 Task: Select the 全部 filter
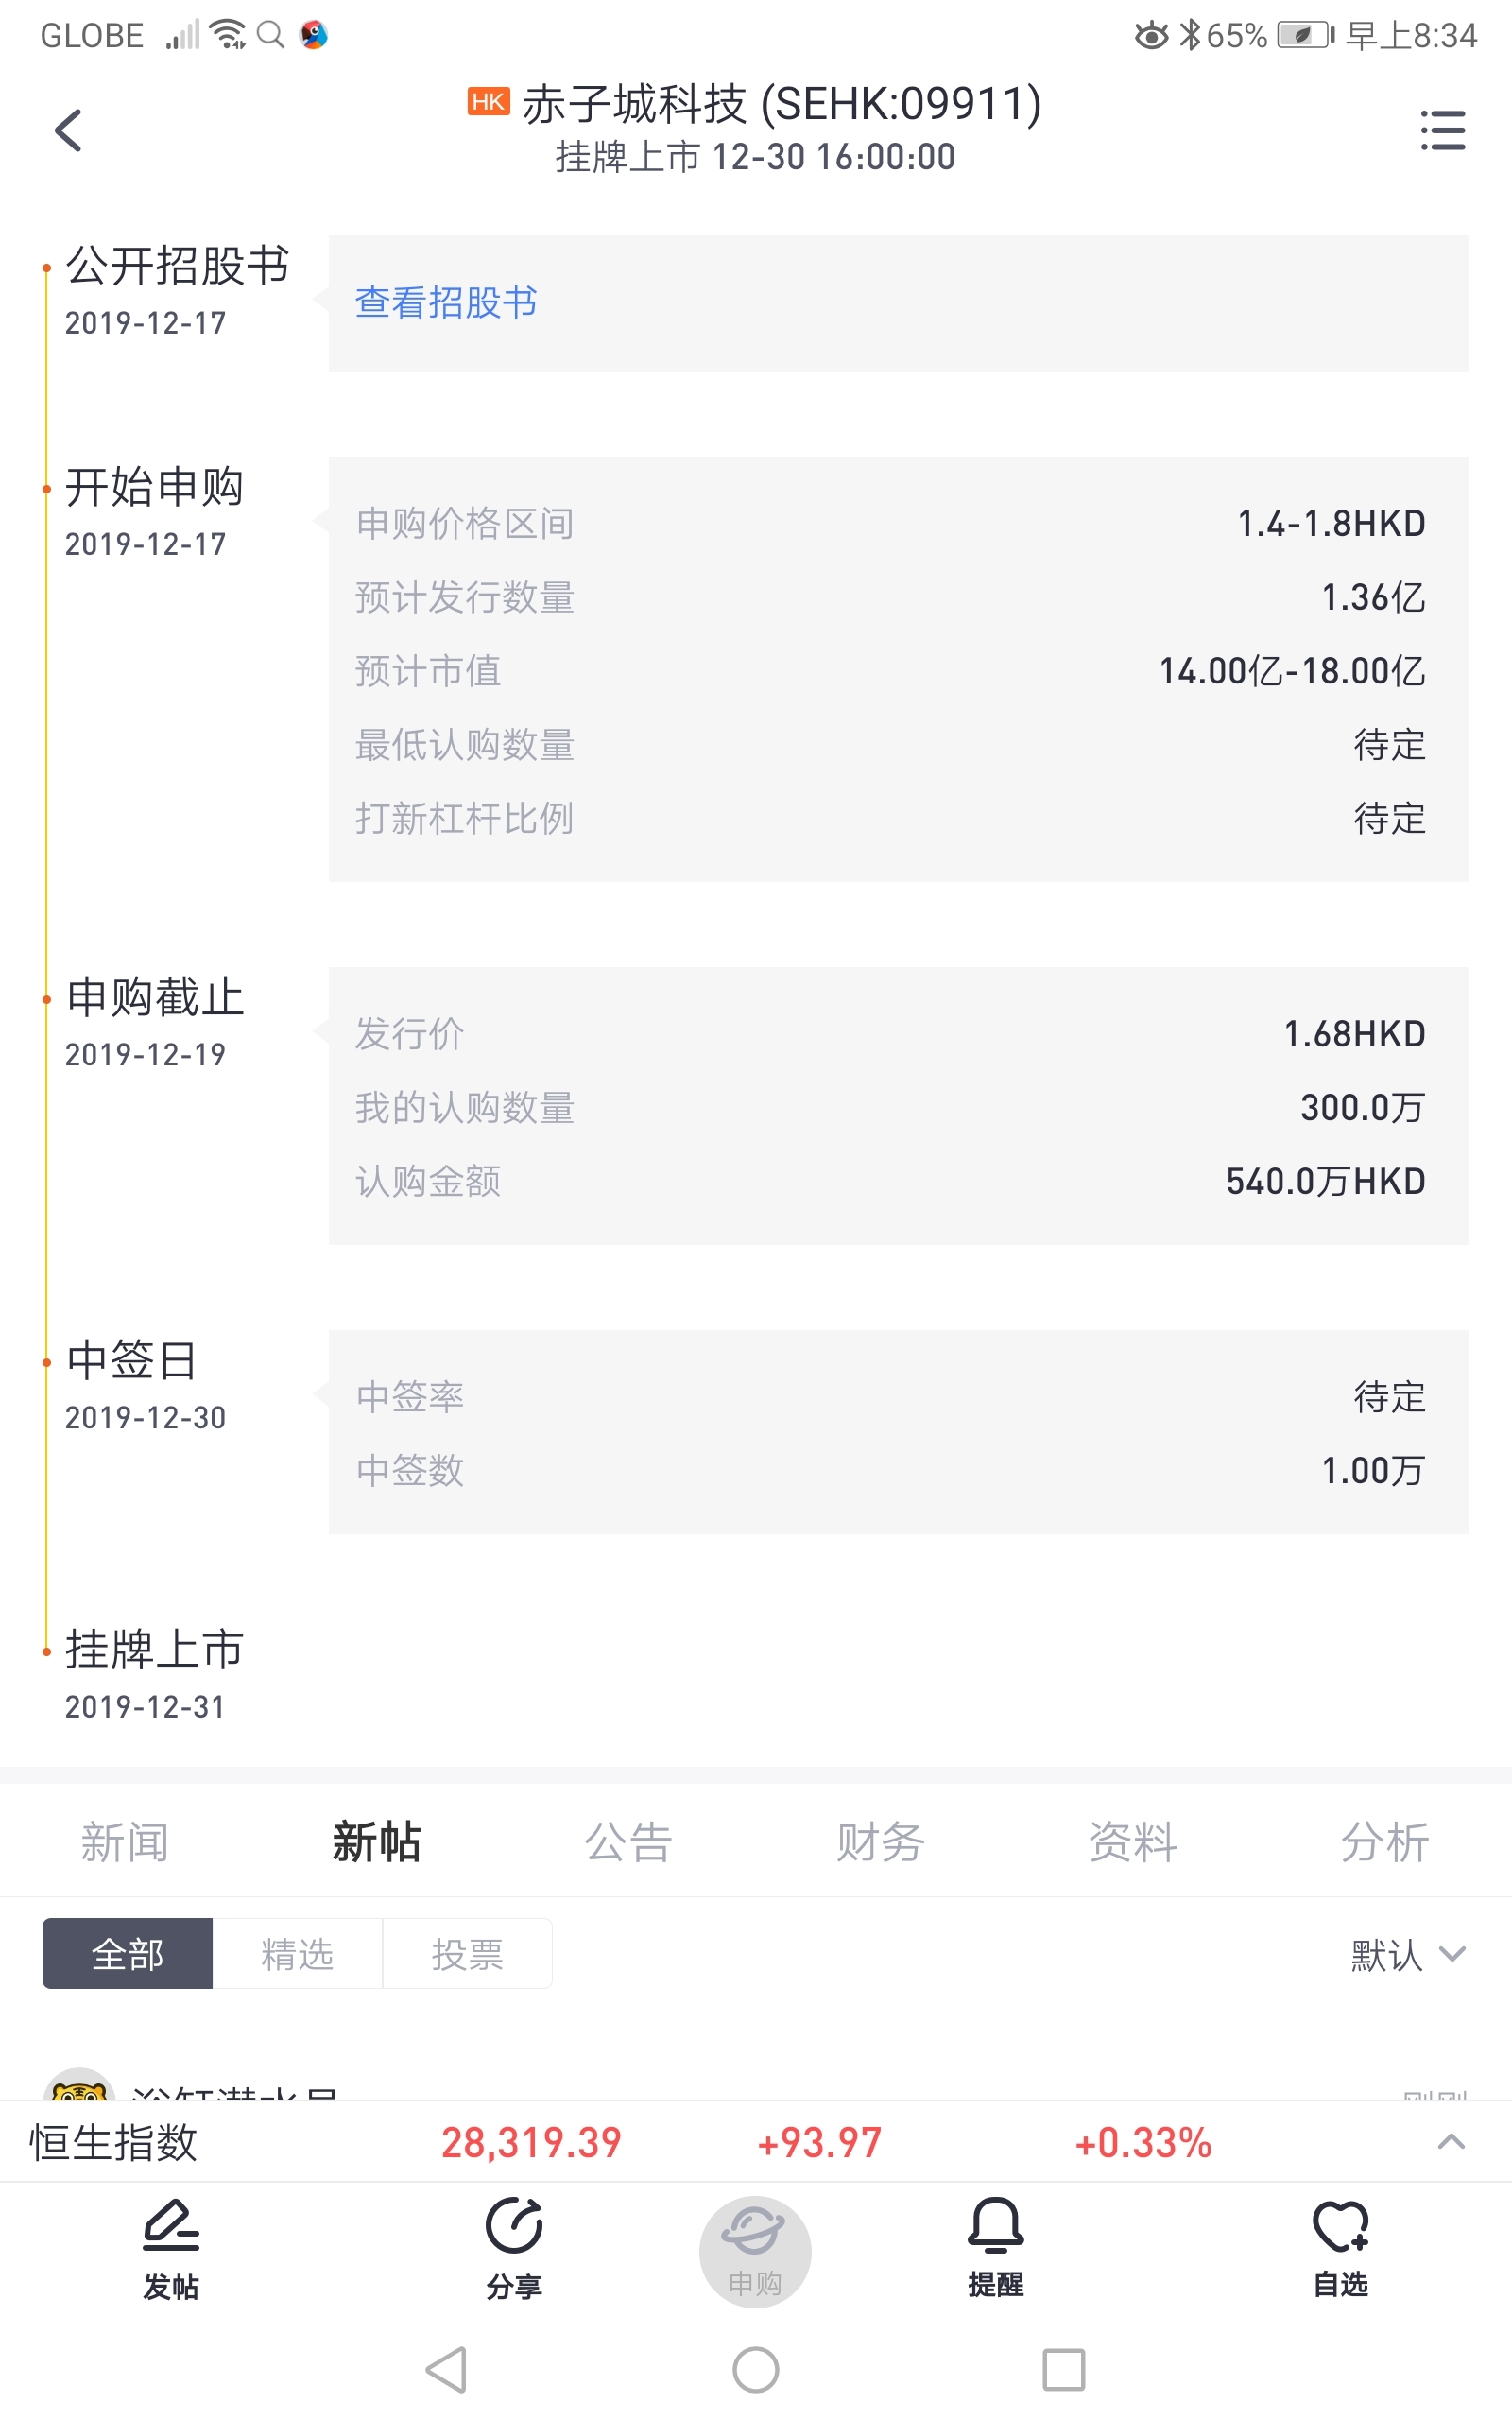point(127,1953)
